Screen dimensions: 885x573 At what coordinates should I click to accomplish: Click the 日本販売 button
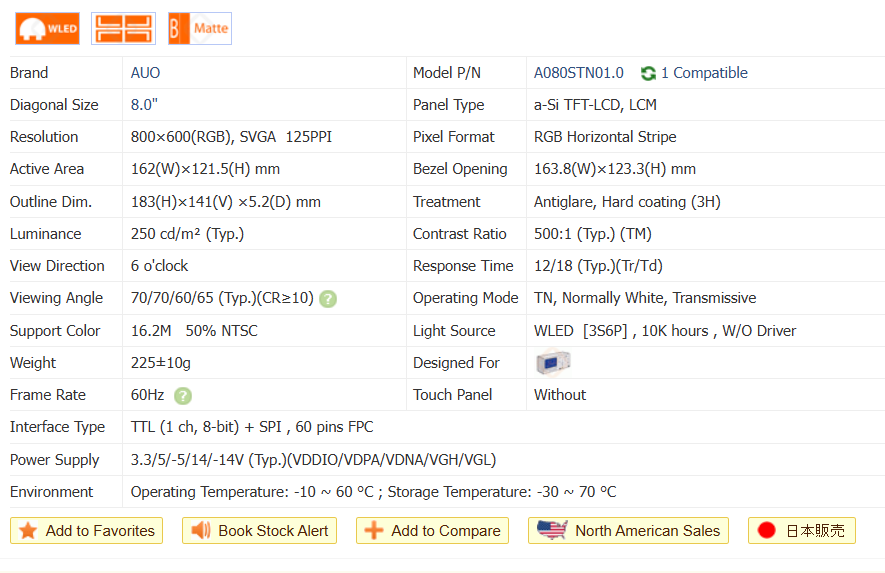(801, 530)
